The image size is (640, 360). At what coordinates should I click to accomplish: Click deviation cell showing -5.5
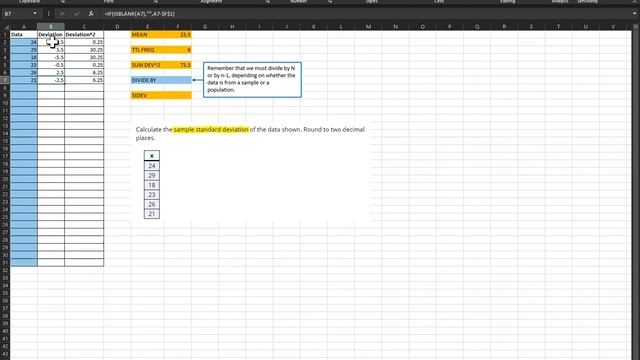[51, 57]
